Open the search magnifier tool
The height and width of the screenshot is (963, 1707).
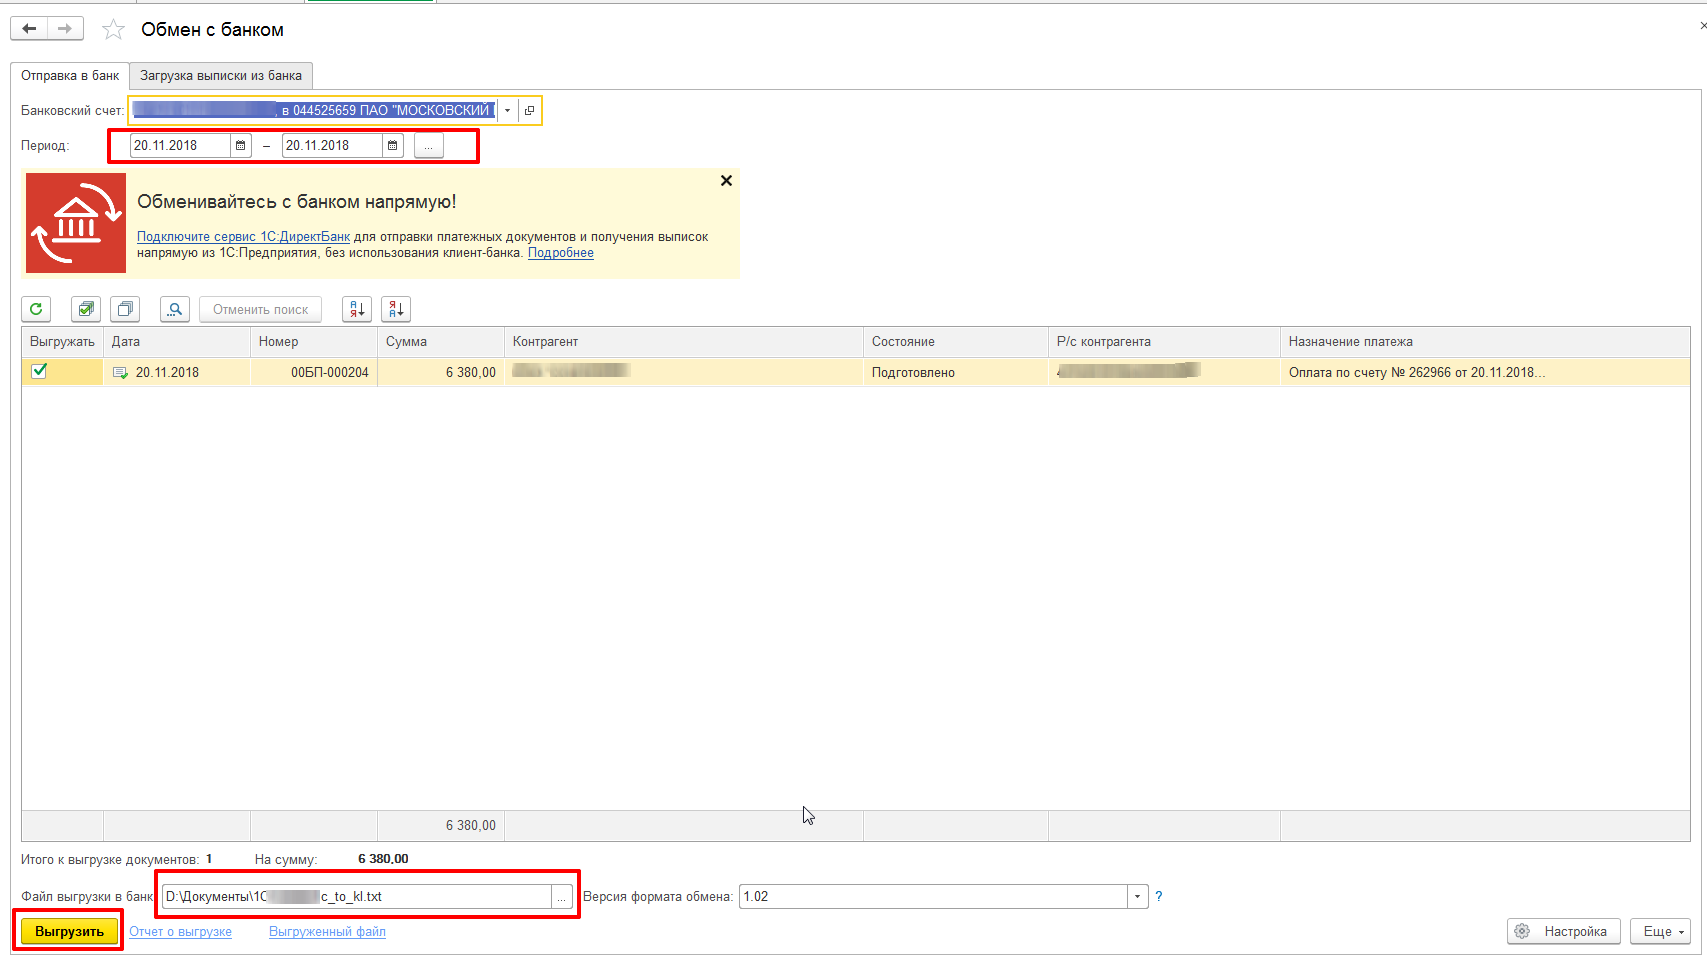pyautogui.click(x=175, y=309)
